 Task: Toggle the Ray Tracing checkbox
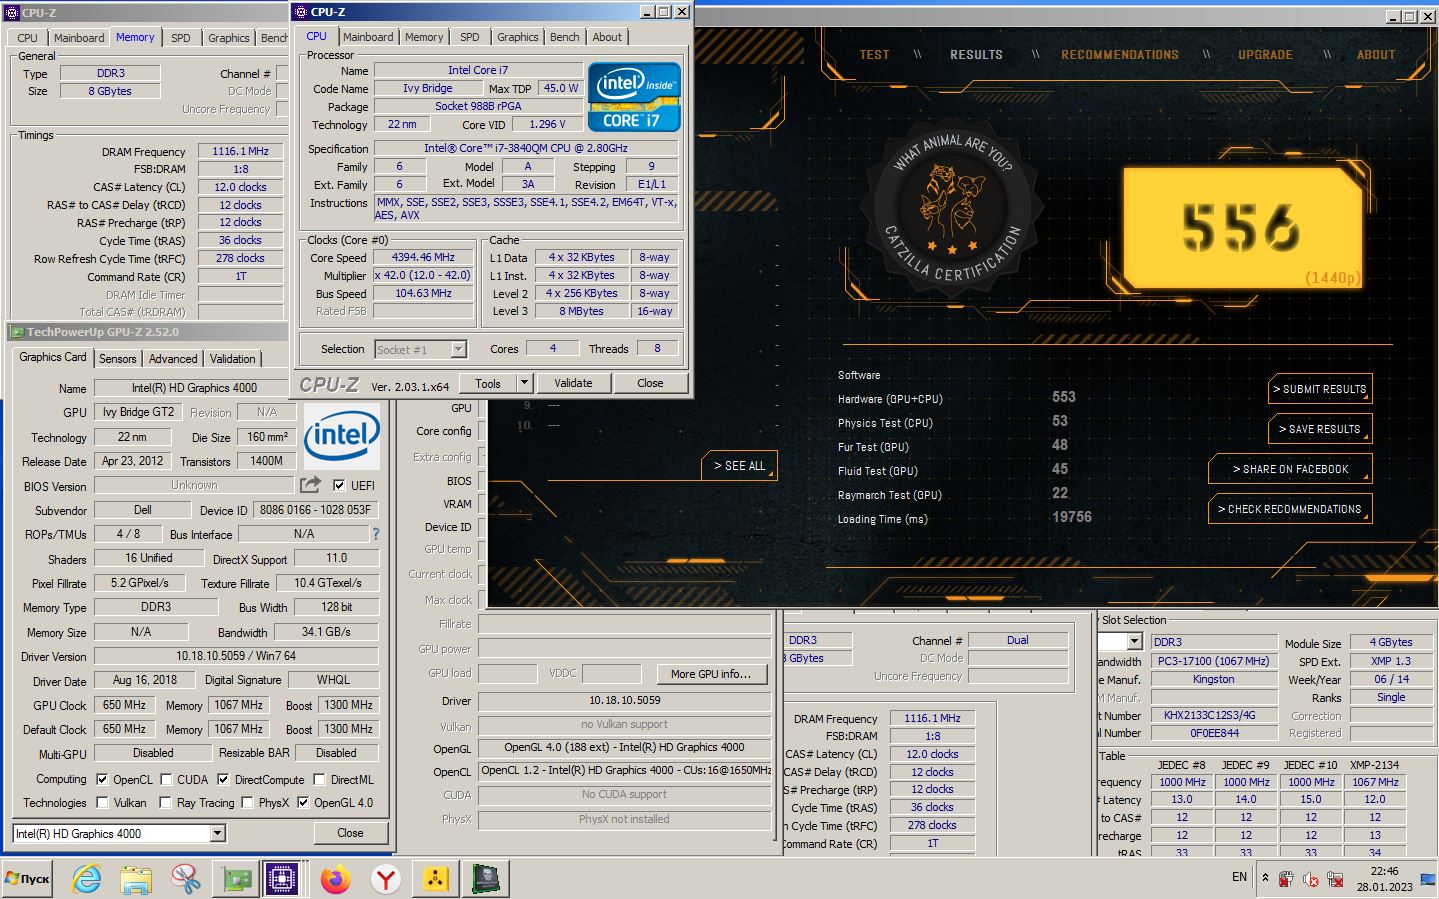click(x=166, y=802)
